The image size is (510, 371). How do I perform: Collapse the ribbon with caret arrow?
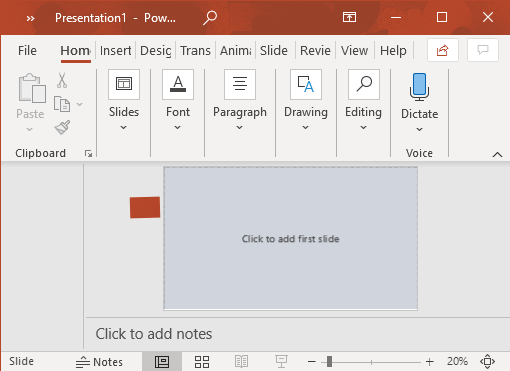point(497,154)
